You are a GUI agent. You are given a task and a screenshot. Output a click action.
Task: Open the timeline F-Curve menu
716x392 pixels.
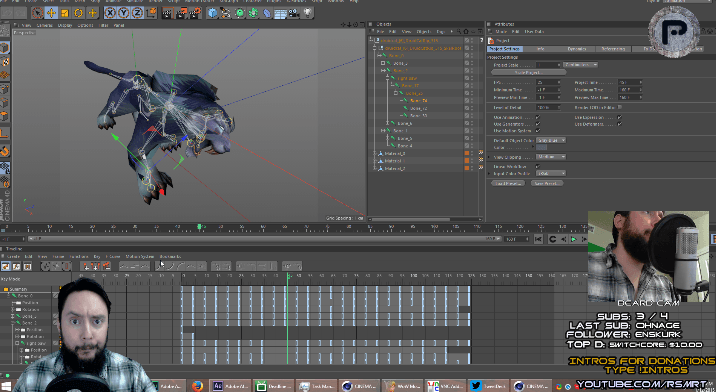(112, 256)
